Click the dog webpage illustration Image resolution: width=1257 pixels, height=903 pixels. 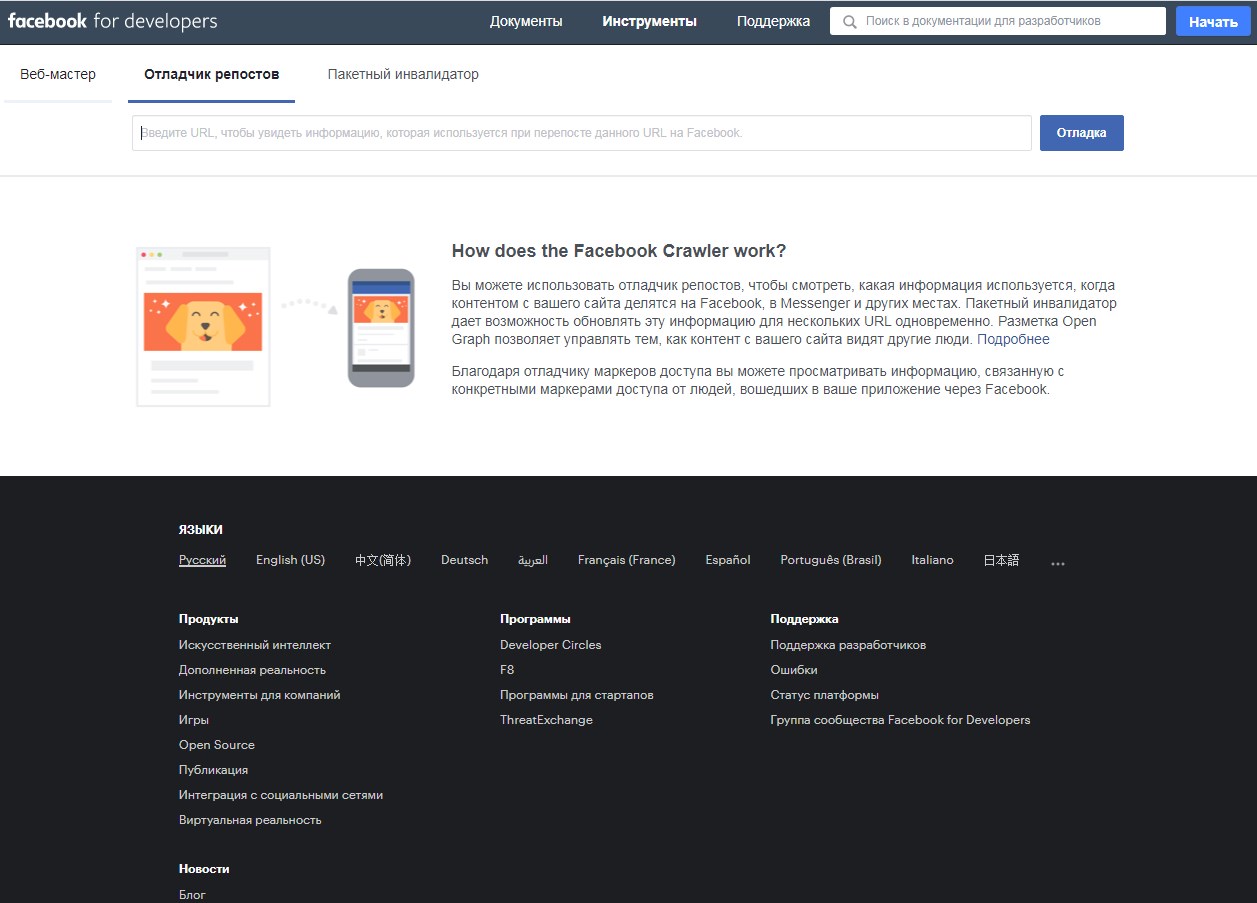203,327
